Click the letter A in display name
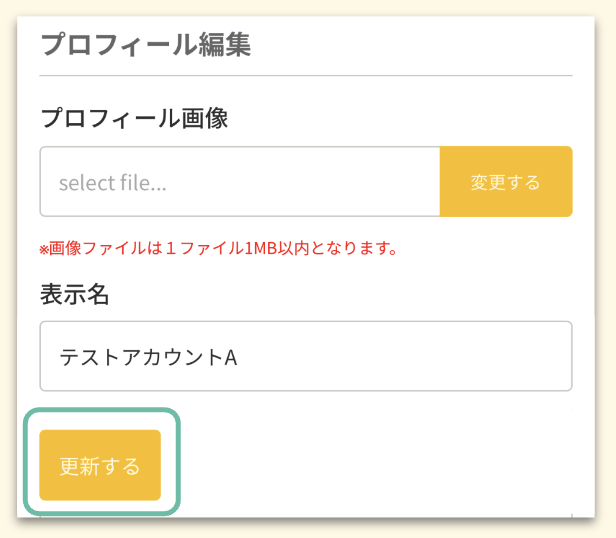The height and width of the screenshot is (538, 616). [x=230, y=357]
